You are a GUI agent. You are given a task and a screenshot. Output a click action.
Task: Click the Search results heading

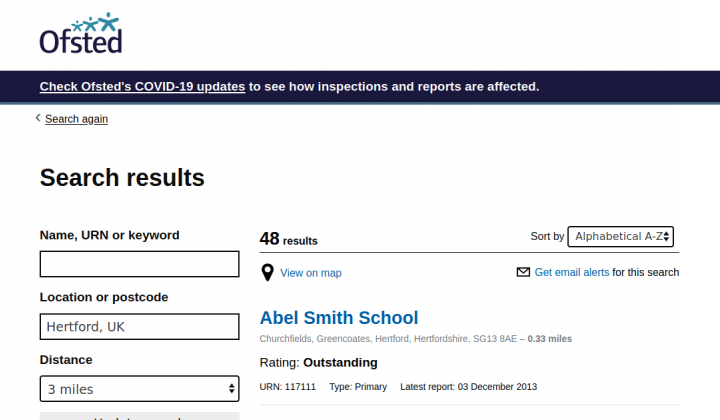[122, 178]
